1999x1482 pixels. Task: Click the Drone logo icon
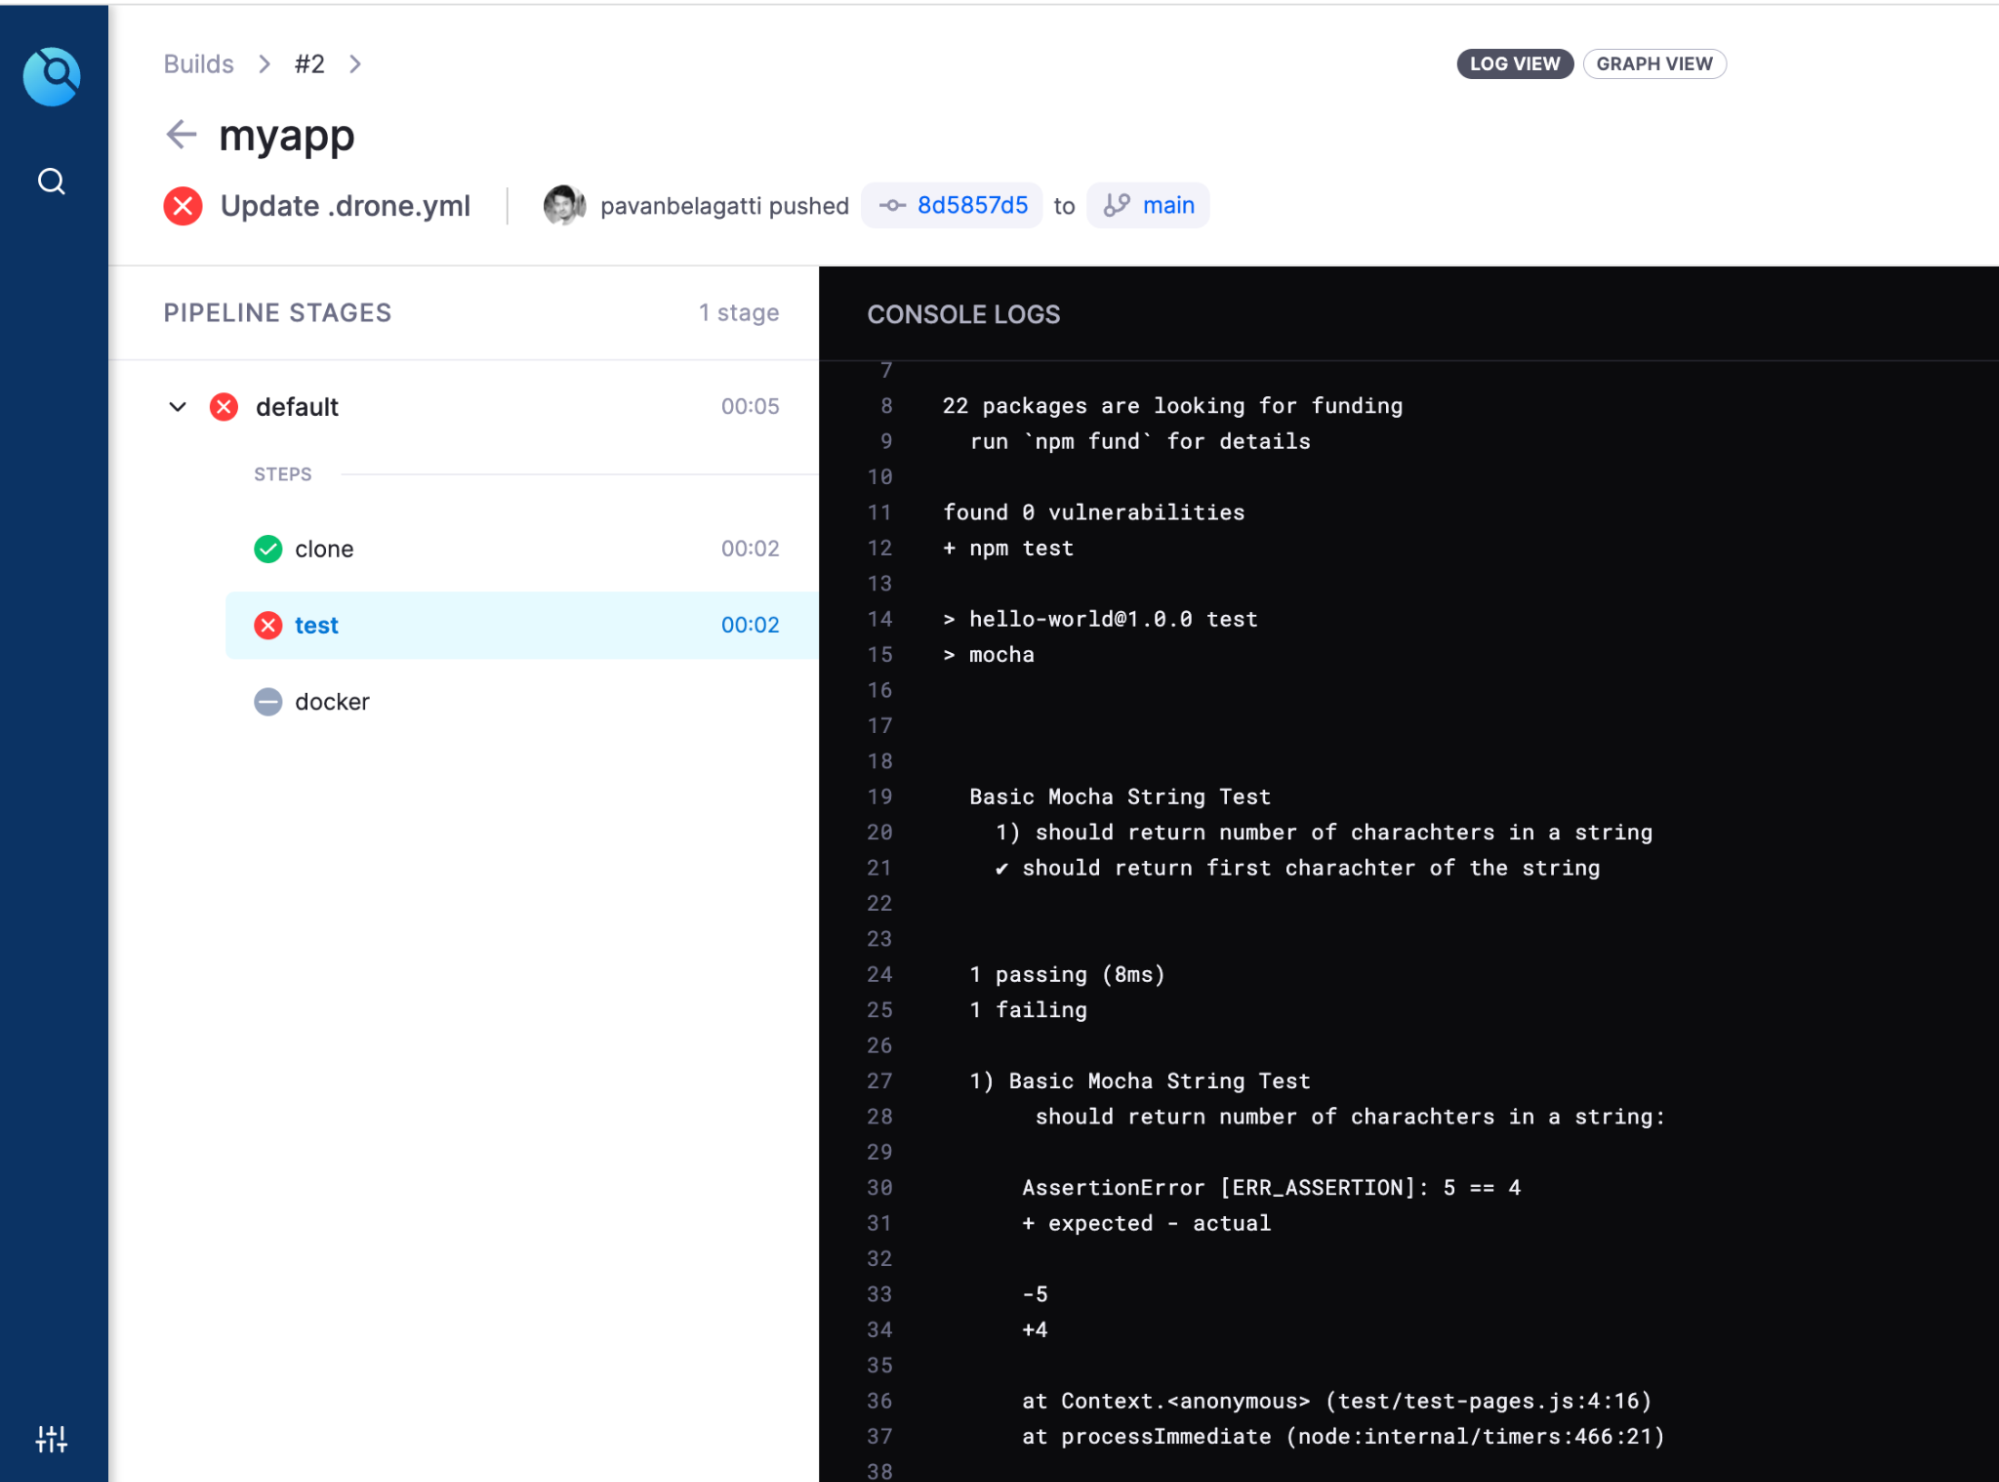tap(52, 76)
